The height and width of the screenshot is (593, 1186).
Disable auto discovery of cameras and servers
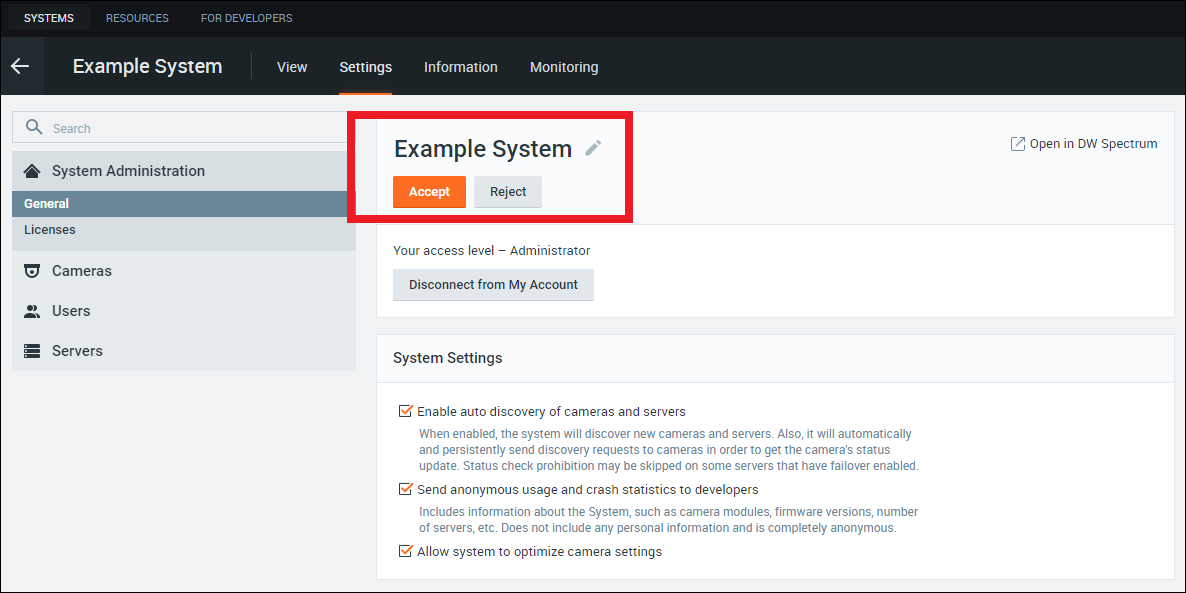point(405,411)
